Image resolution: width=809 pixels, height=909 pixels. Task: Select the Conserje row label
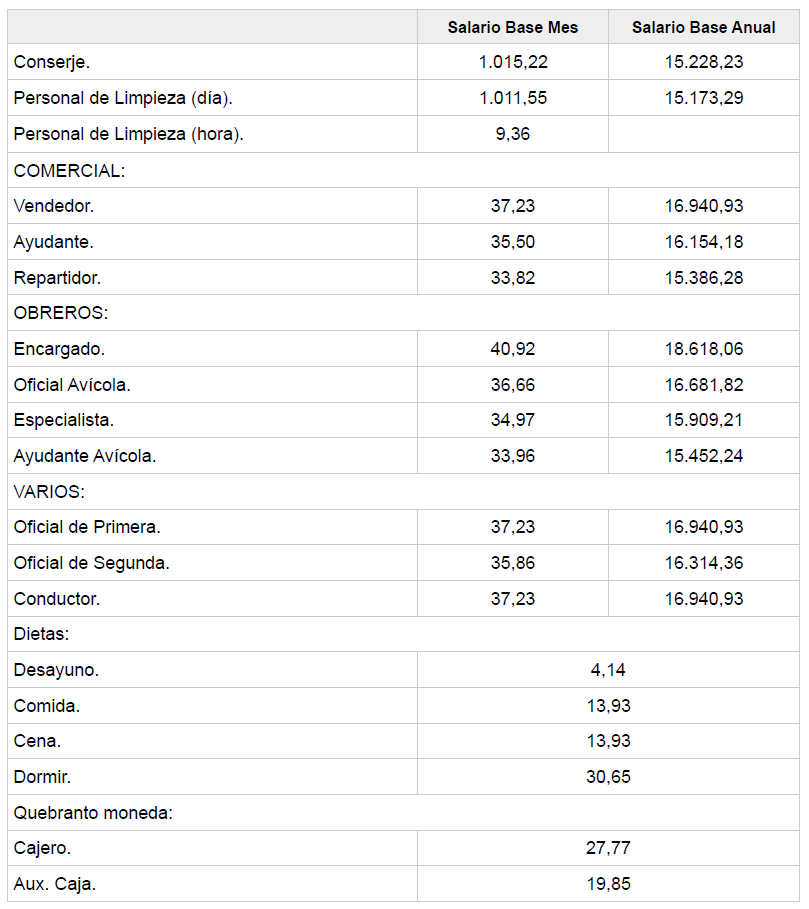52,62
